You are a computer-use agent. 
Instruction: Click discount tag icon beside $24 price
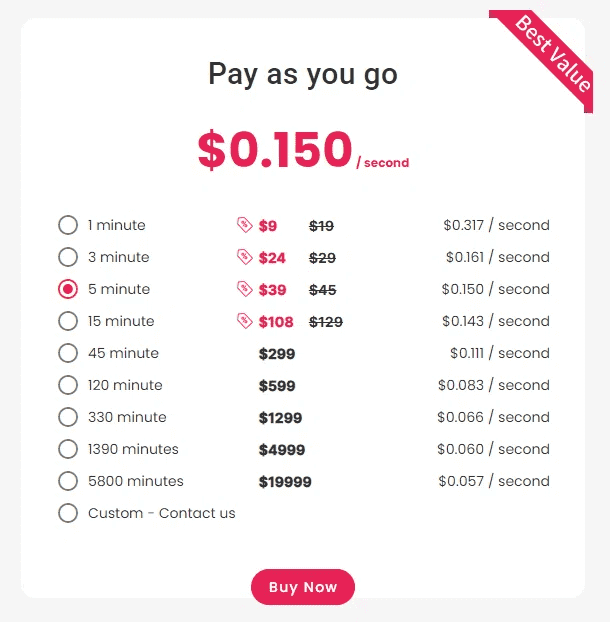[244, 257]
